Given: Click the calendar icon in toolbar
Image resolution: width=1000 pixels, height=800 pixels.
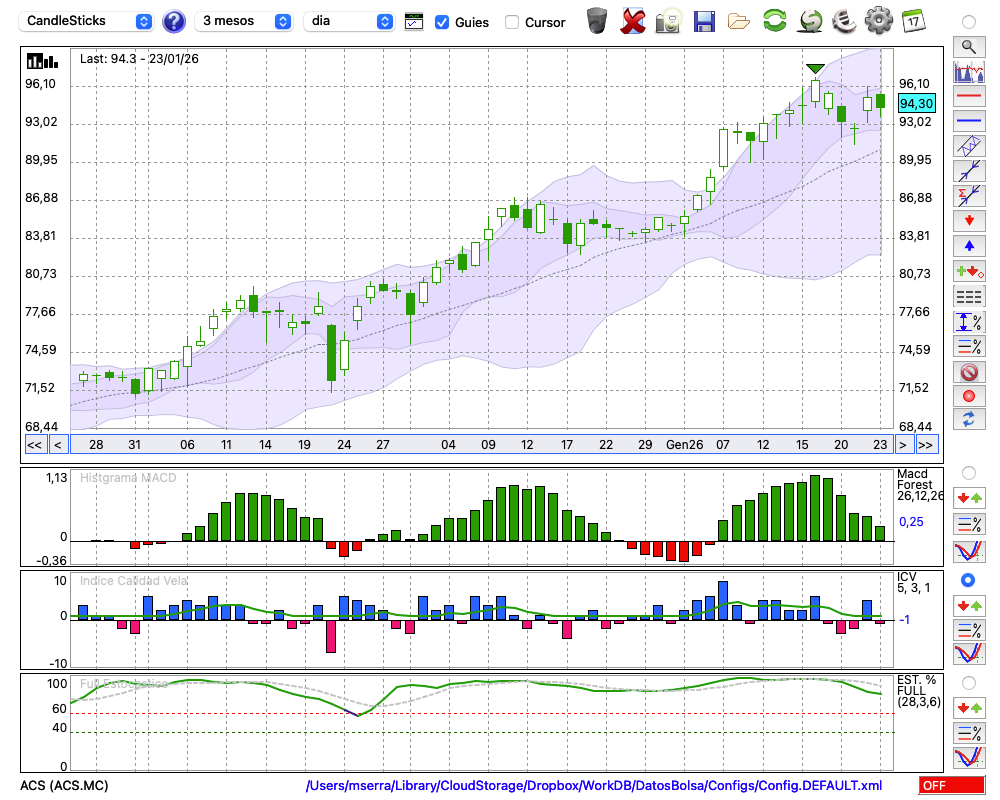Looking at the screenshot, I should click(x=912, y=20).
